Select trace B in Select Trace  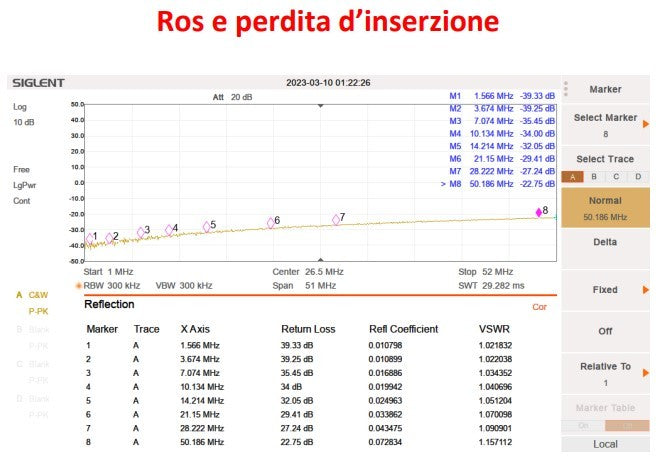point(594,177)
